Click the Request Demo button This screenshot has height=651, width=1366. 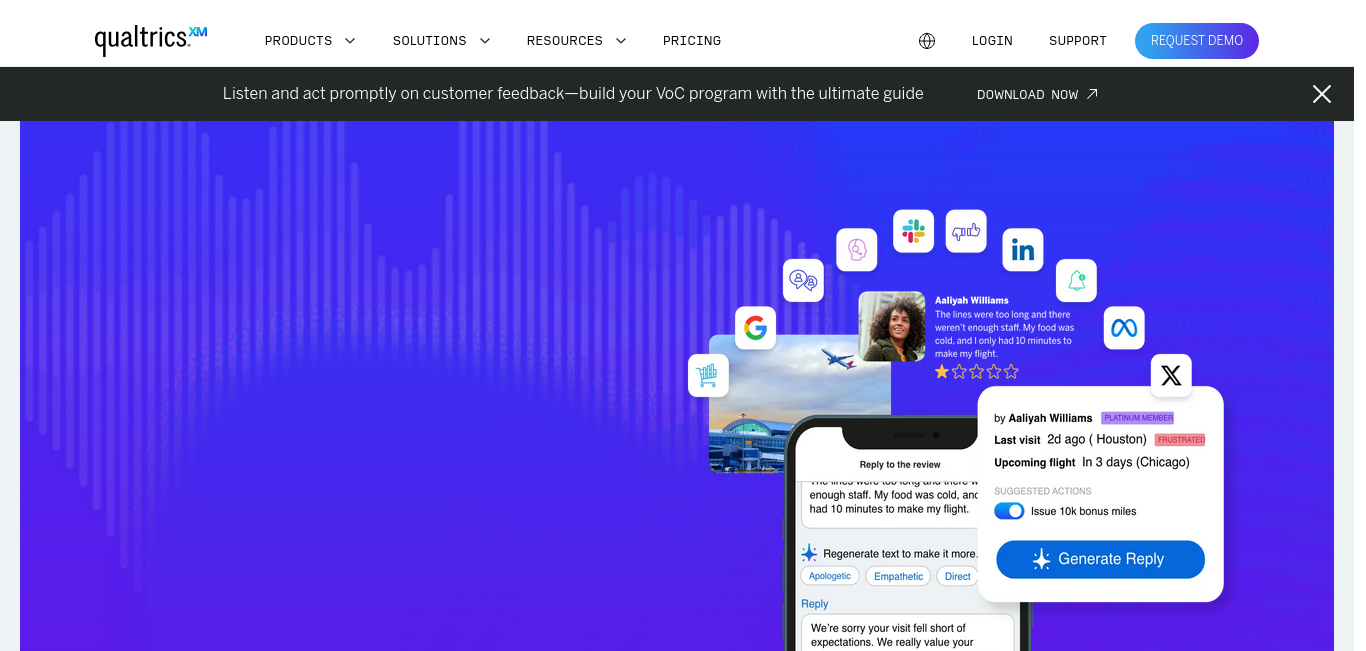(1197, 41)
